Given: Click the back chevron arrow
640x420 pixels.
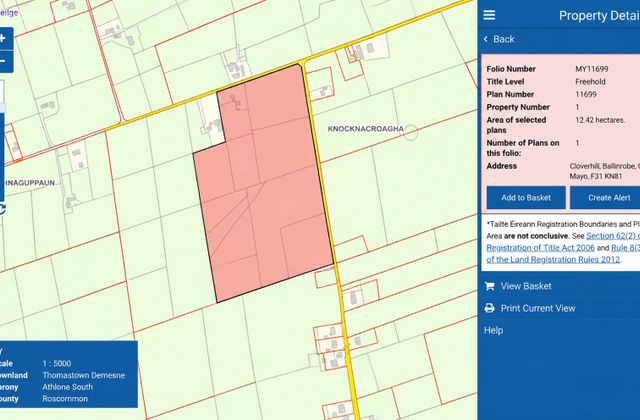Looking at the screenshot, I should [x=486, y=39].
